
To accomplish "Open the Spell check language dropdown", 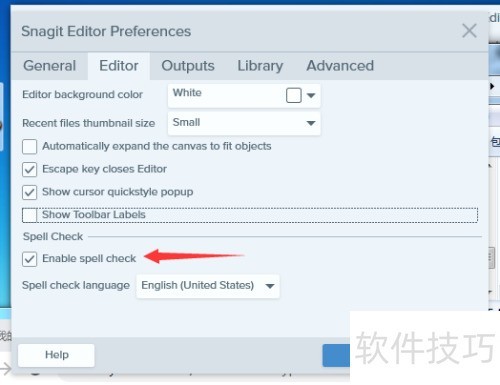I will (208, 286).
